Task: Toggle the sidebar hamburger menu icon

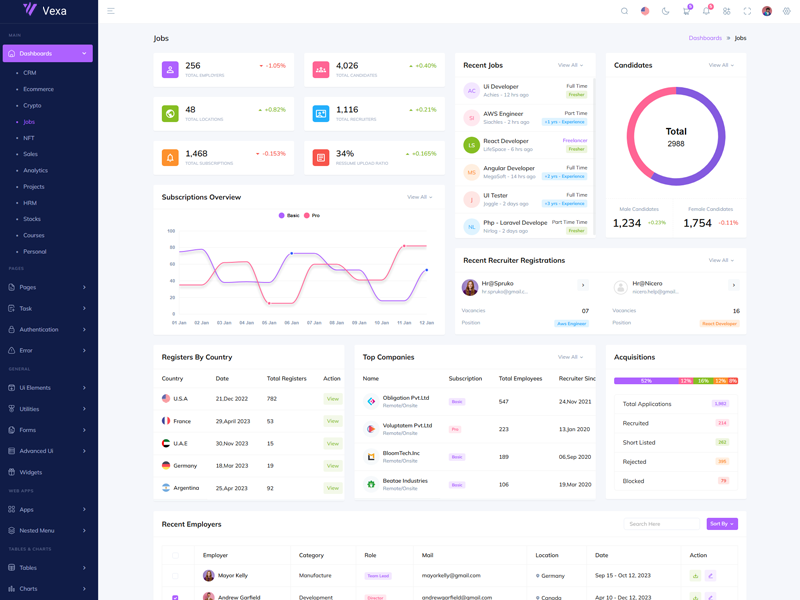Action: [111, 11]
